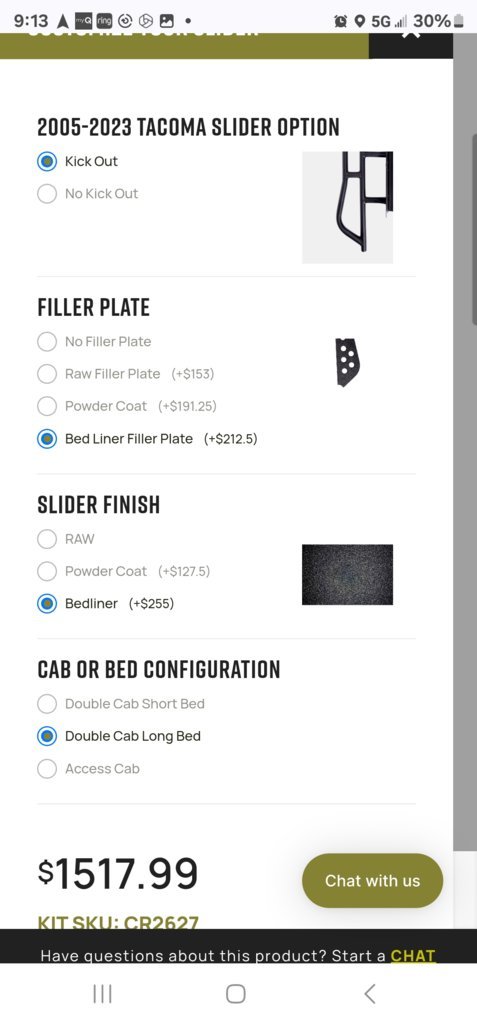Follow the CHAT link in footer
Image resolution: width=477 pixels, height=1023 pixels.
(x=412, y=956)
